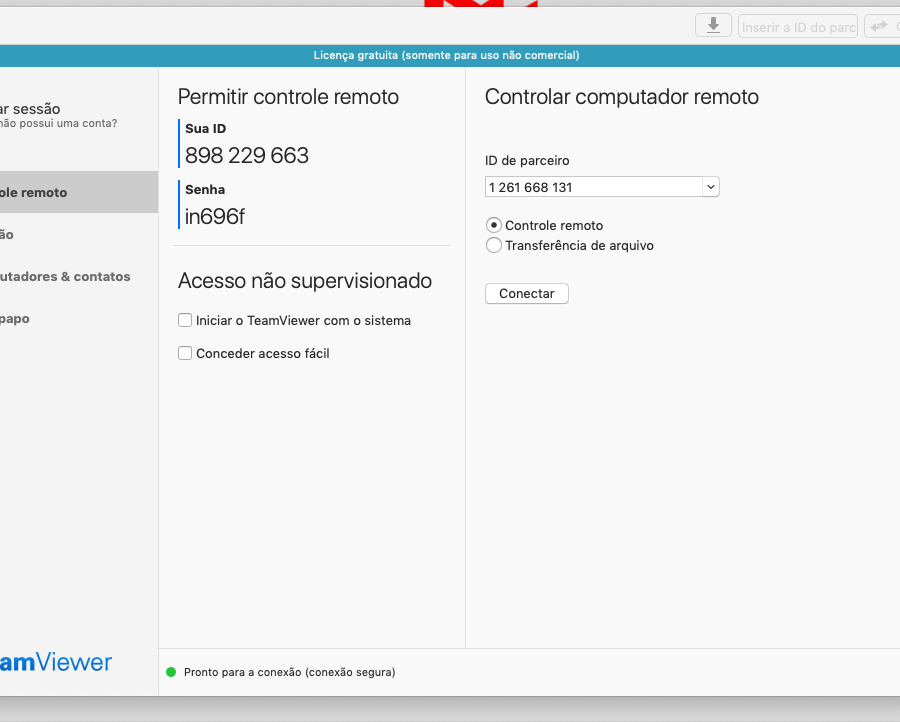
Task: Choose Transferência de arquivo radio option
Action: (494, 245)
